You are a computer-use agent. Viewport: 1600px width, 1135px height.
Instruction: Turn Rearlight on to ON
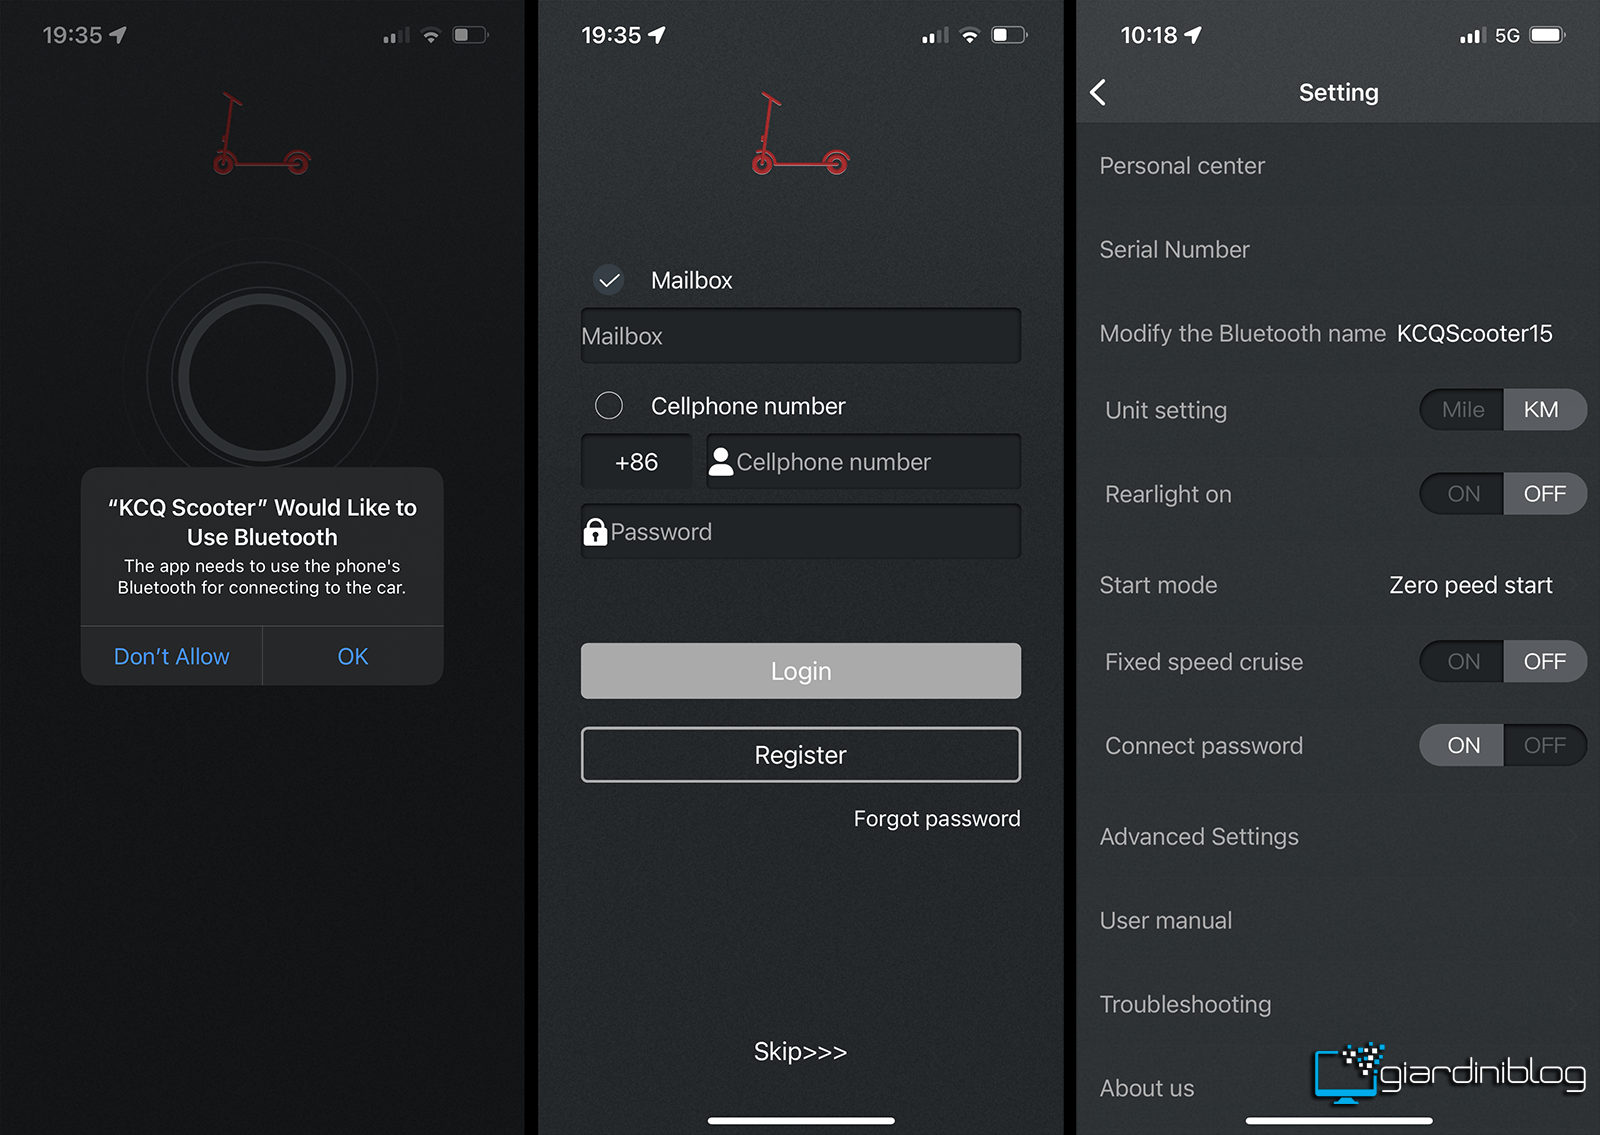coord(1462,494)
